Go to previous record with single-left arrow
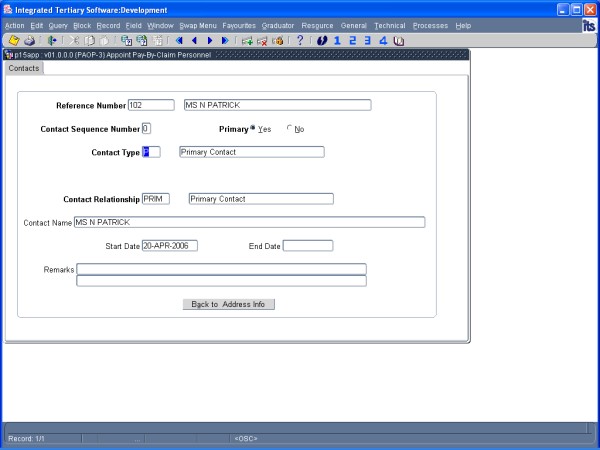 [194, 40]
